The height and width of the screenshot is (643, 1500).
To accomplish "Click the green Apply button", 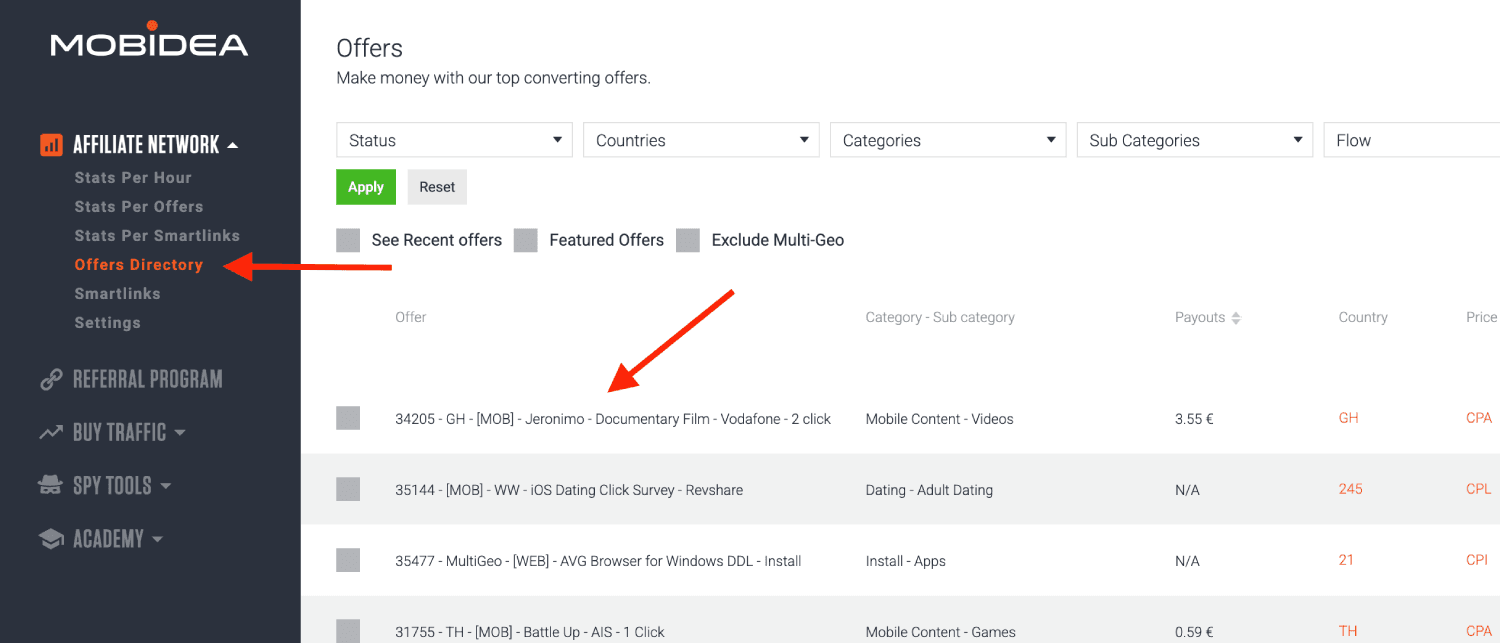I will point(366,187).
